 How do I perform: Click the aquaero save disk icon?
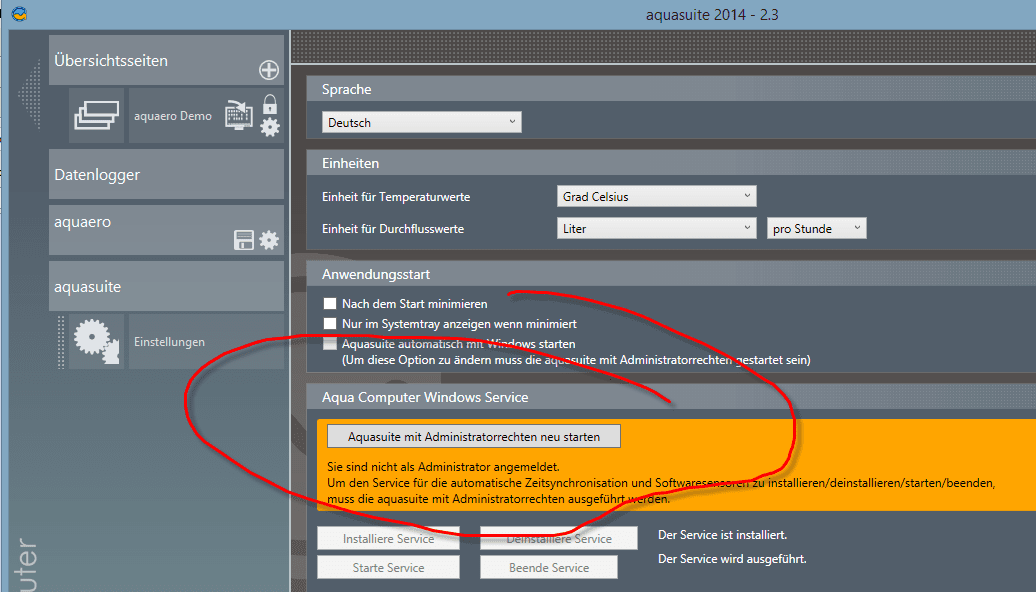click(x=244, y=240)
